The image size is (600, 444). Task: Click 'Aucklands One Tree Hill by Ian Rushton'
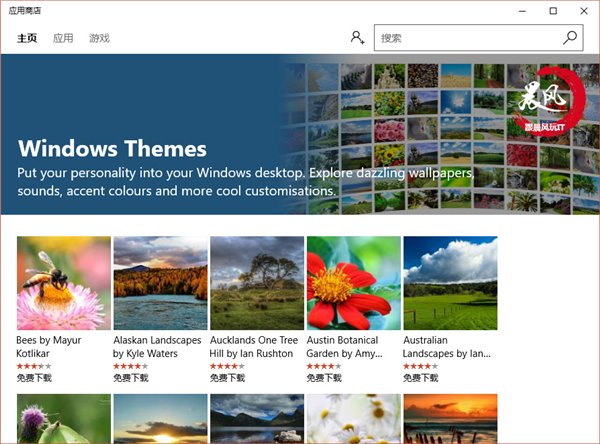pyautogui.click(x=254, y=347)
